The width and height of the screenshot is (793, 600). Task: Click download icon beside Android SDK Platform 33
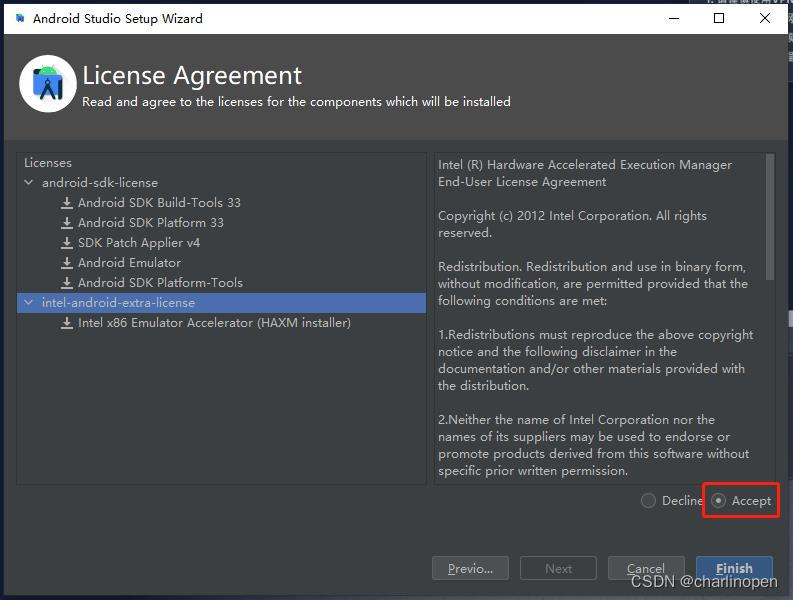pos(67,223)
